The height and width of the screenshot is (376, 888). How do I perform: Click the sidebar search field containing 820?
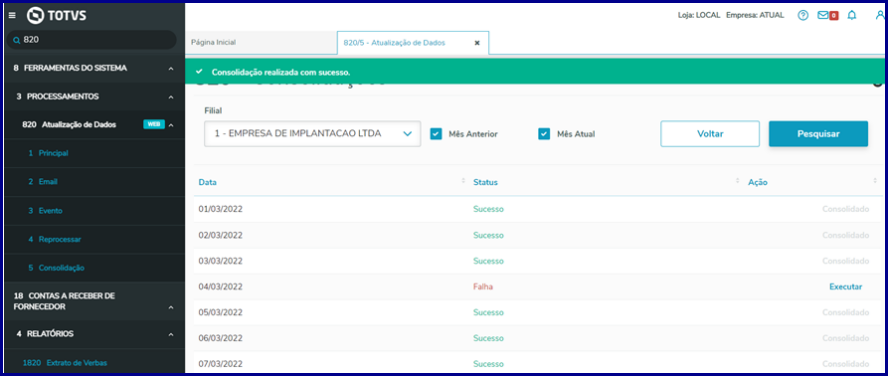coord(92,40)
